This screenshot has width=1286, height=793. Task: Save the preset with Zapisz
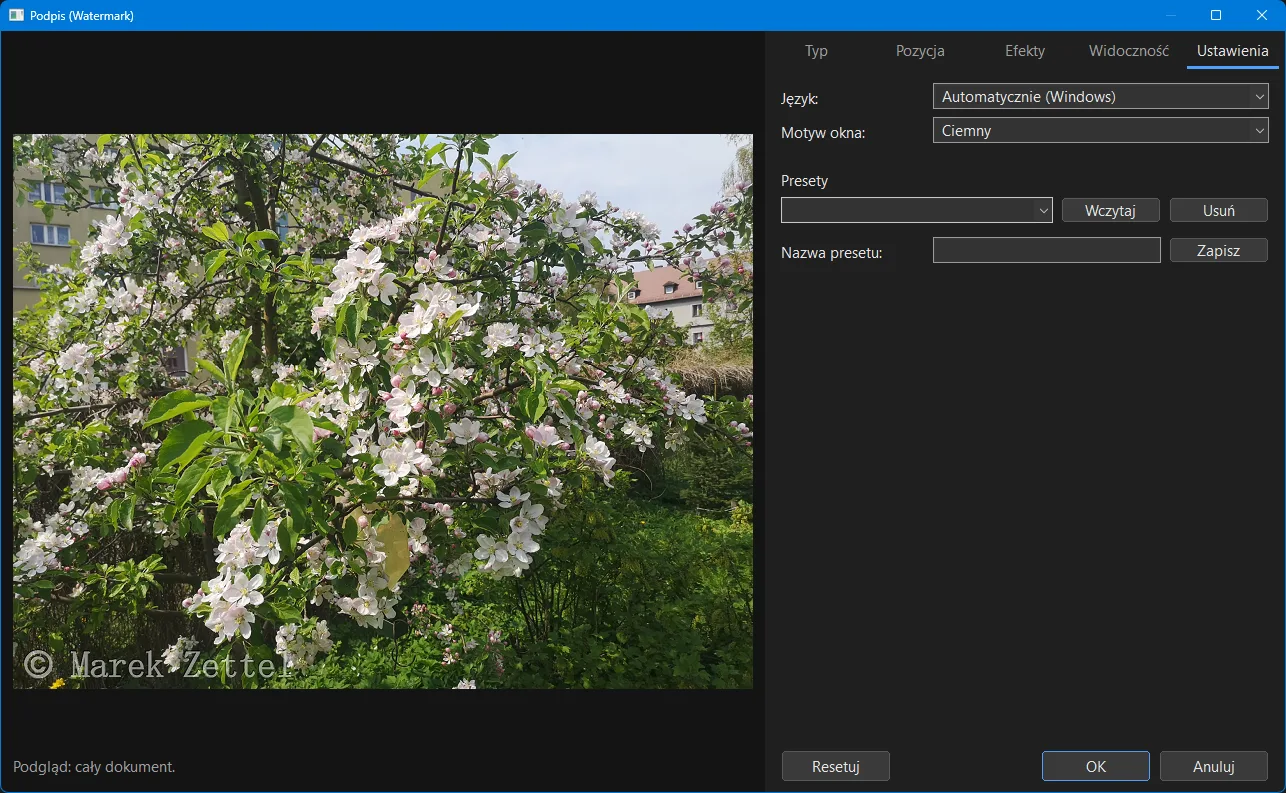[x=1219, y=250]
